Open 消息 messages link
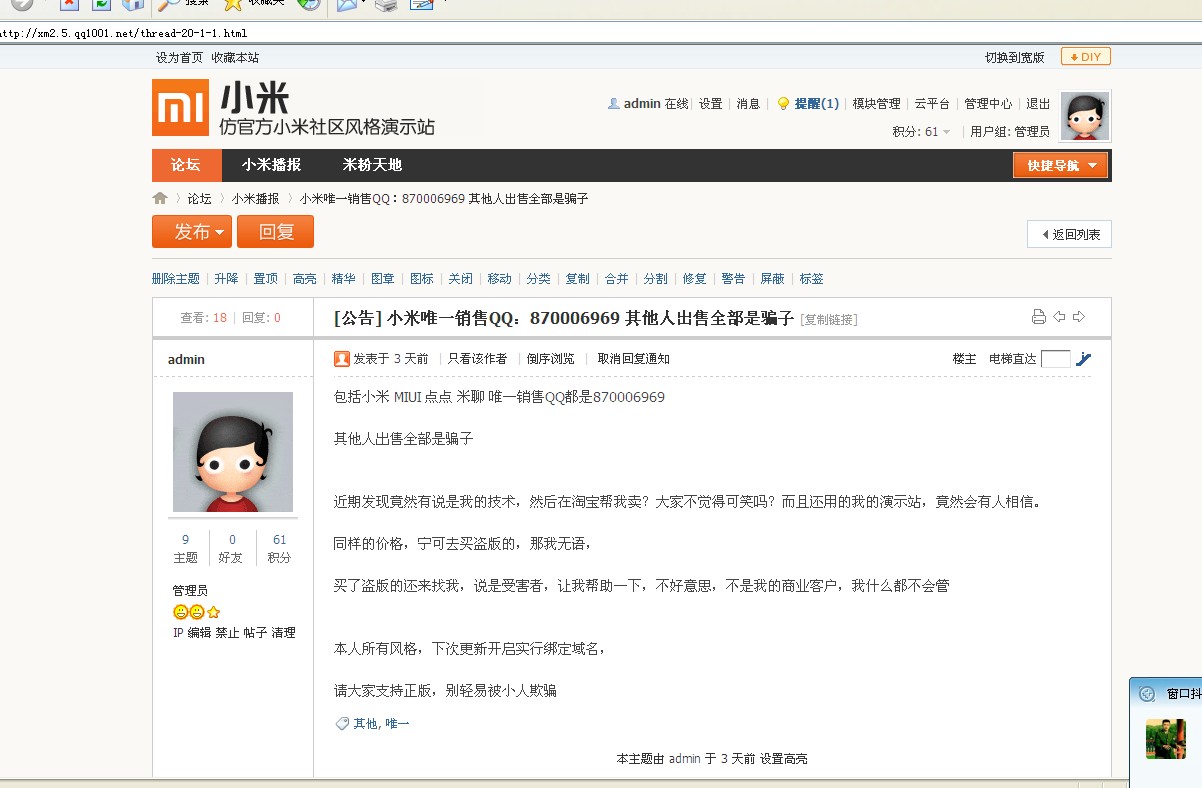This screenshot has height=788, width=1202. click(748, 104)
